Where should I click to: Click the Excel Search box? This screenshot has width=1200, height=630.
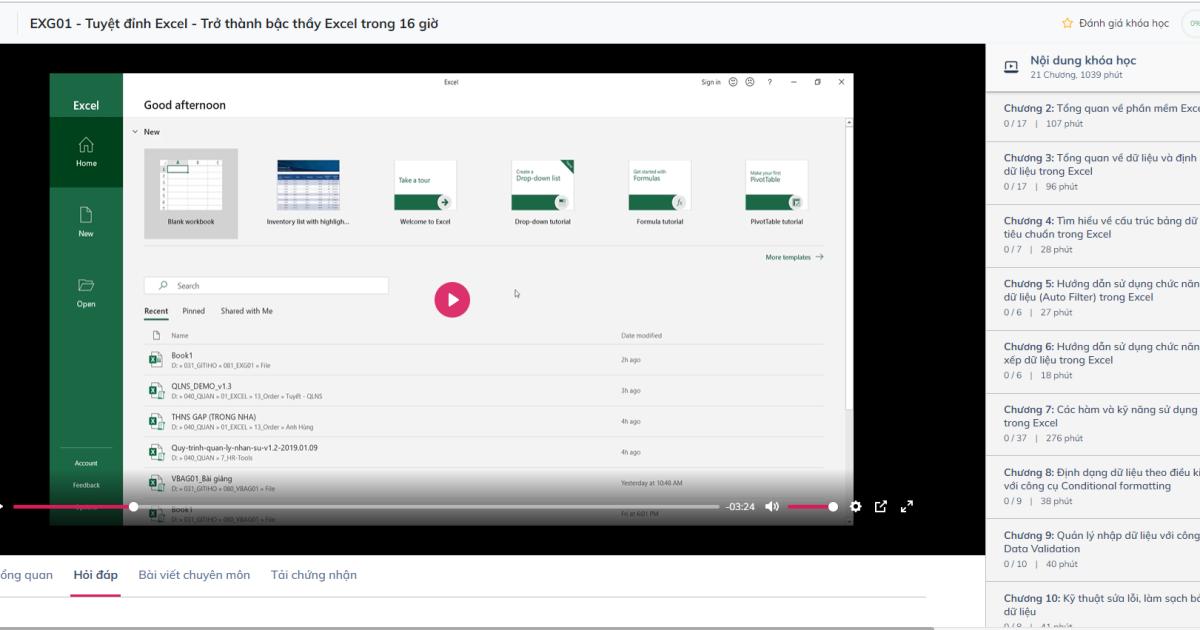click(266, 286)
